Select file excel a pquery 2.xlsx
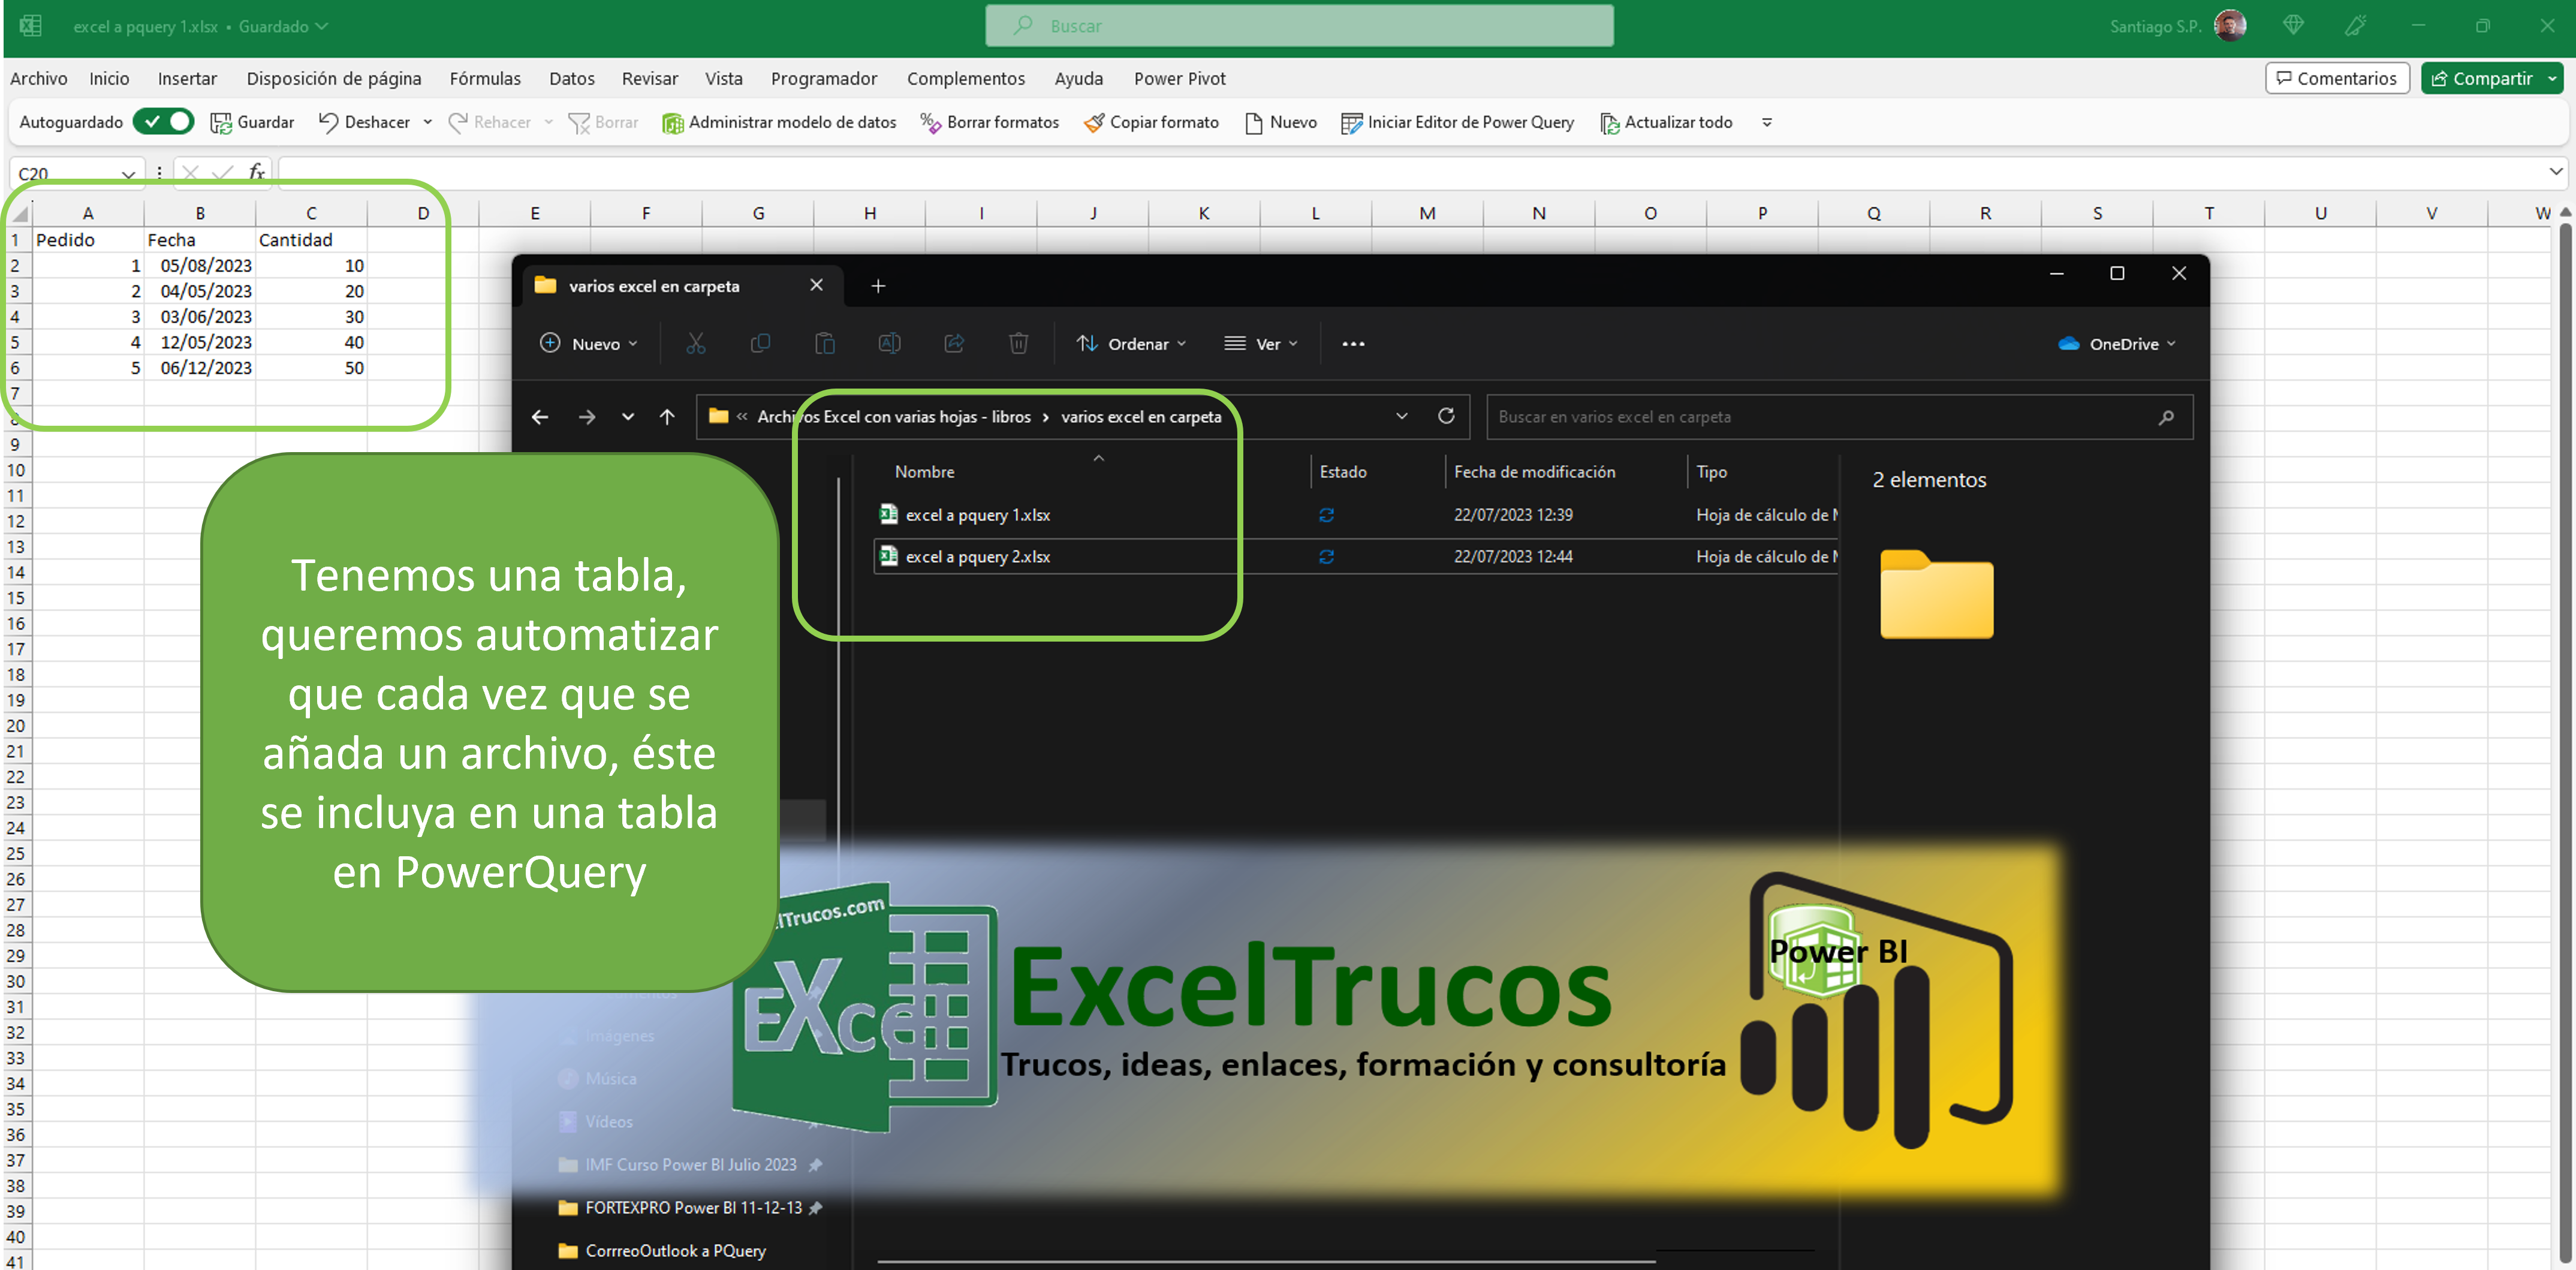The image size is (2576, 1270). tap(977, 556)
